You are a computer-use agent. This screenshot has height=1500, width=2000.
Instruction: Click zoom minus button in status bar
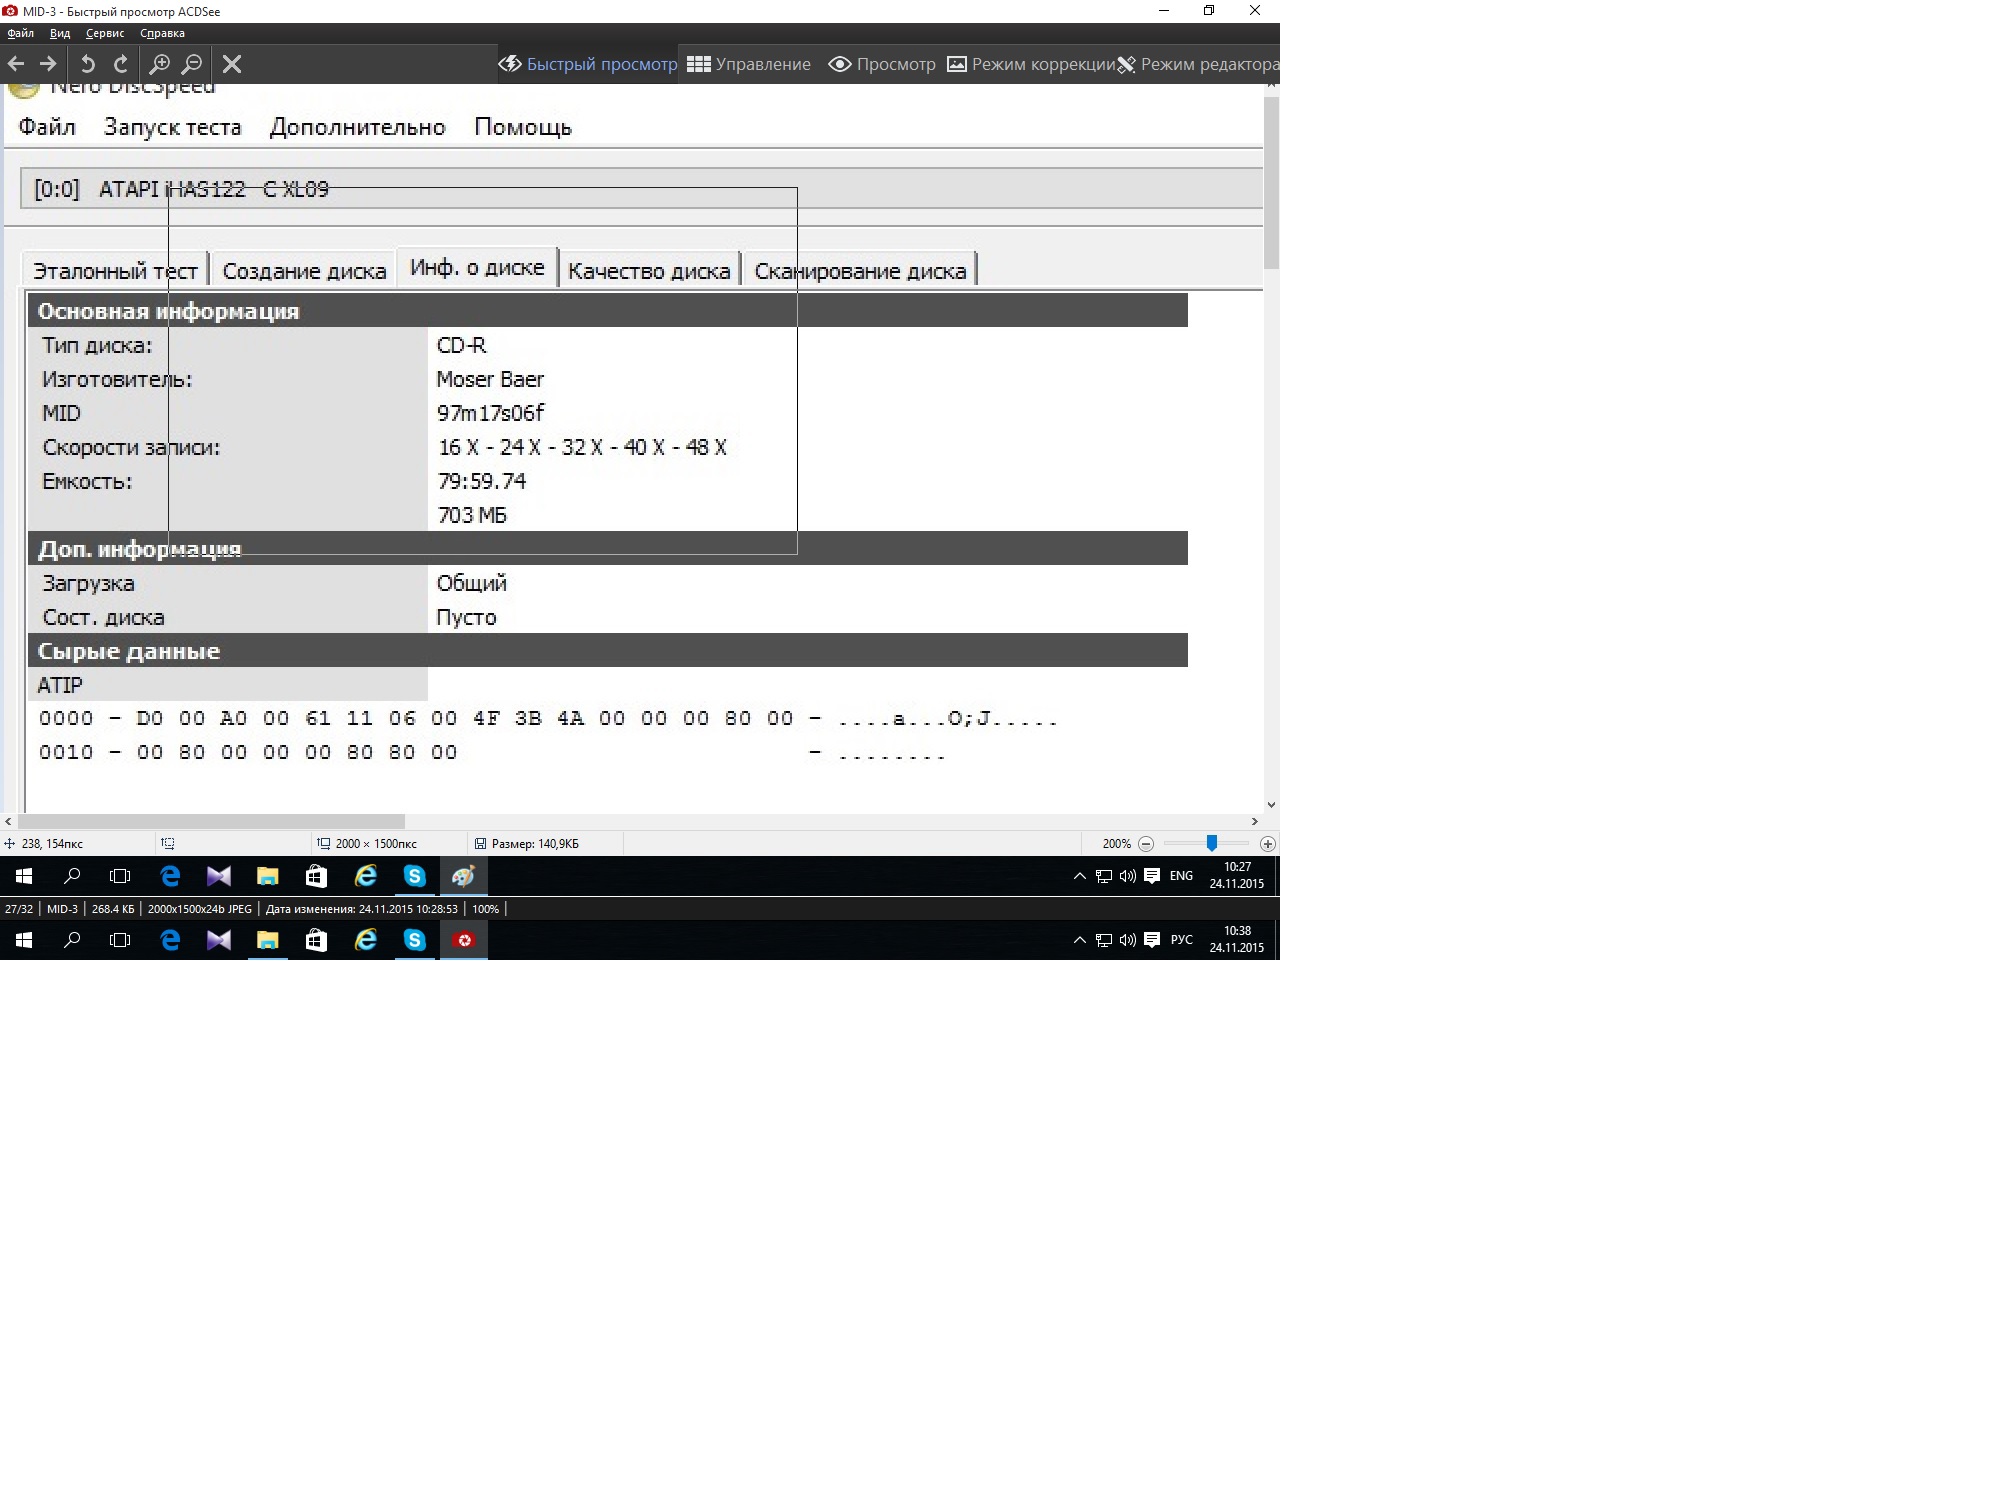tap(1146, 844)
